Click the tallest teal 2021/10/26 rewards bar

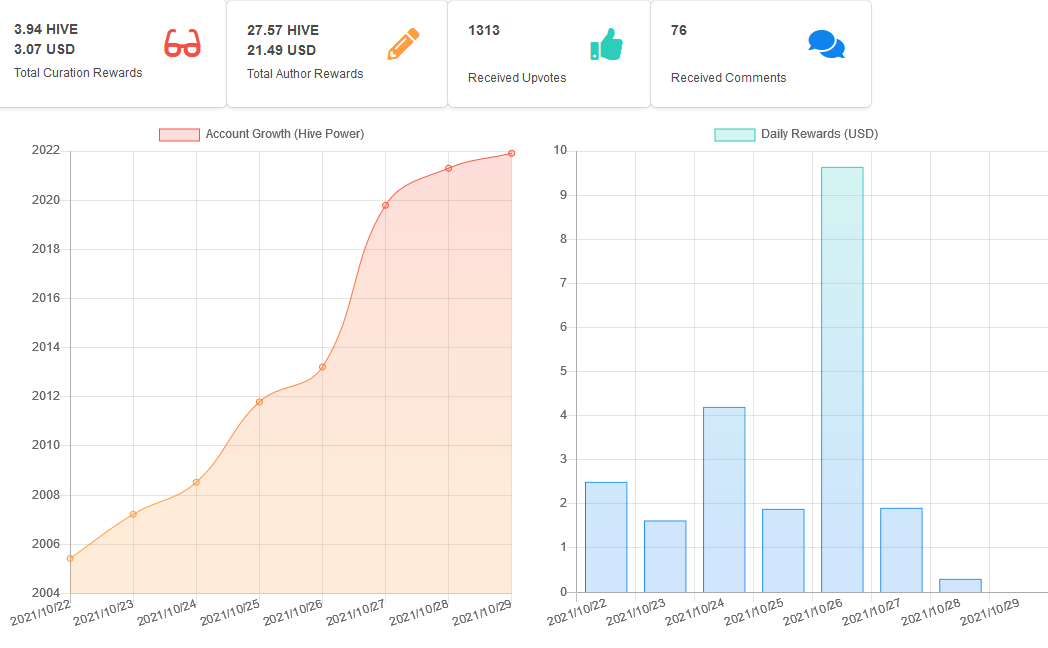tap(842, 379)
